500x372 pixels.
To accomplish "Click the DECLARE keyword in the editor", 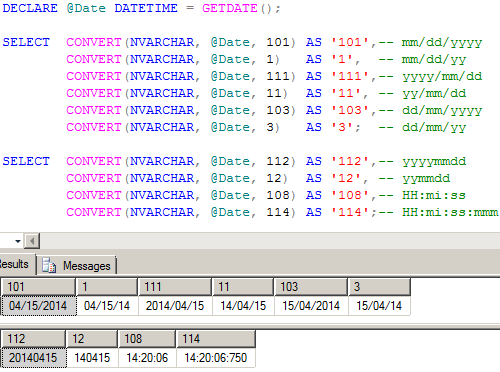I will pos(30,8).
